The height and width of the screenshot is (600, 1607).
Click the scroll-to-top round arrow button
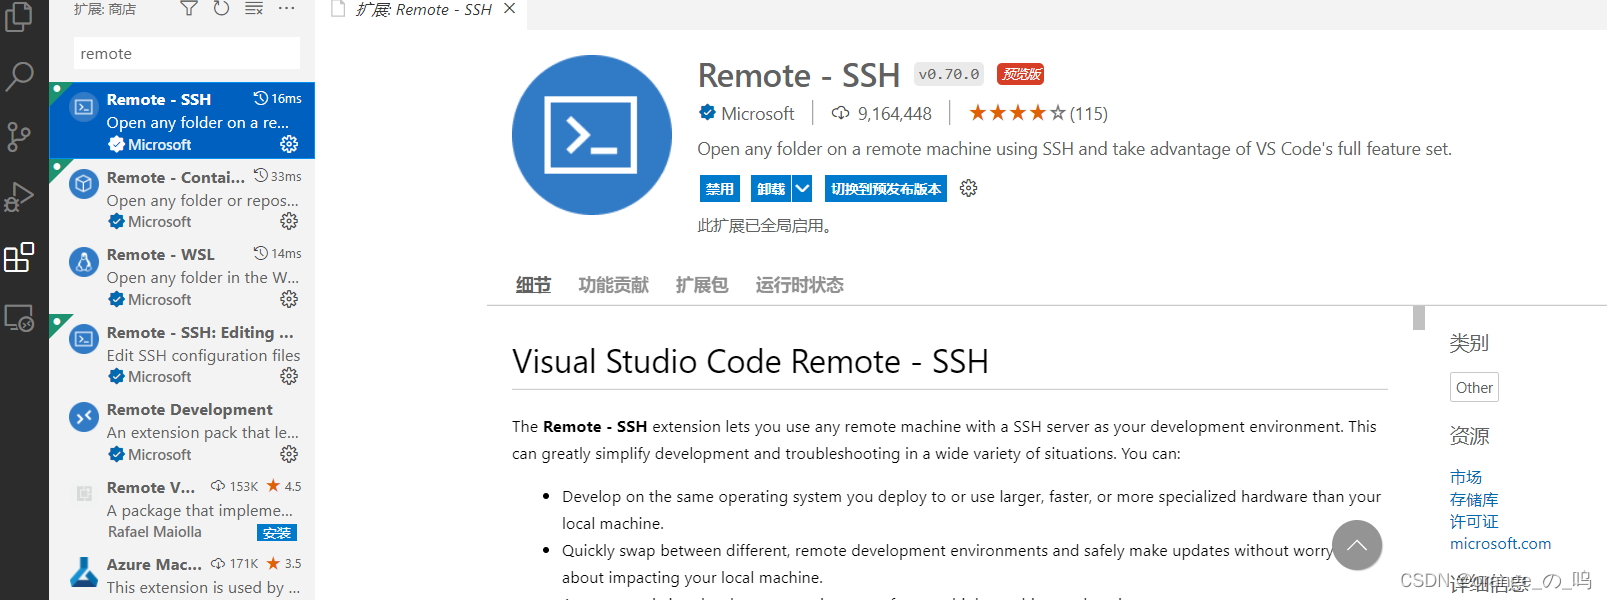(1357, 545)
